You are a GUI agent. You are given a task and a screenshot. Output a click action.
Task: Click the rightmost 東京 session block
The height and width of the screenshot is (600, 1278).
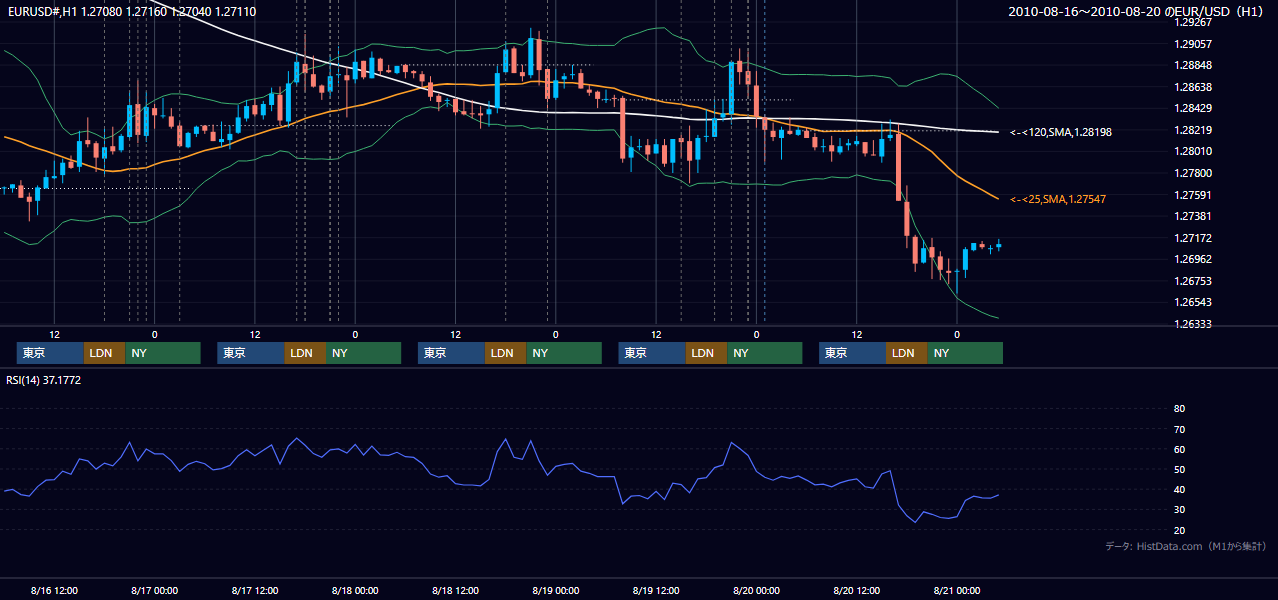pyautogui.click(x=852, y=353)
